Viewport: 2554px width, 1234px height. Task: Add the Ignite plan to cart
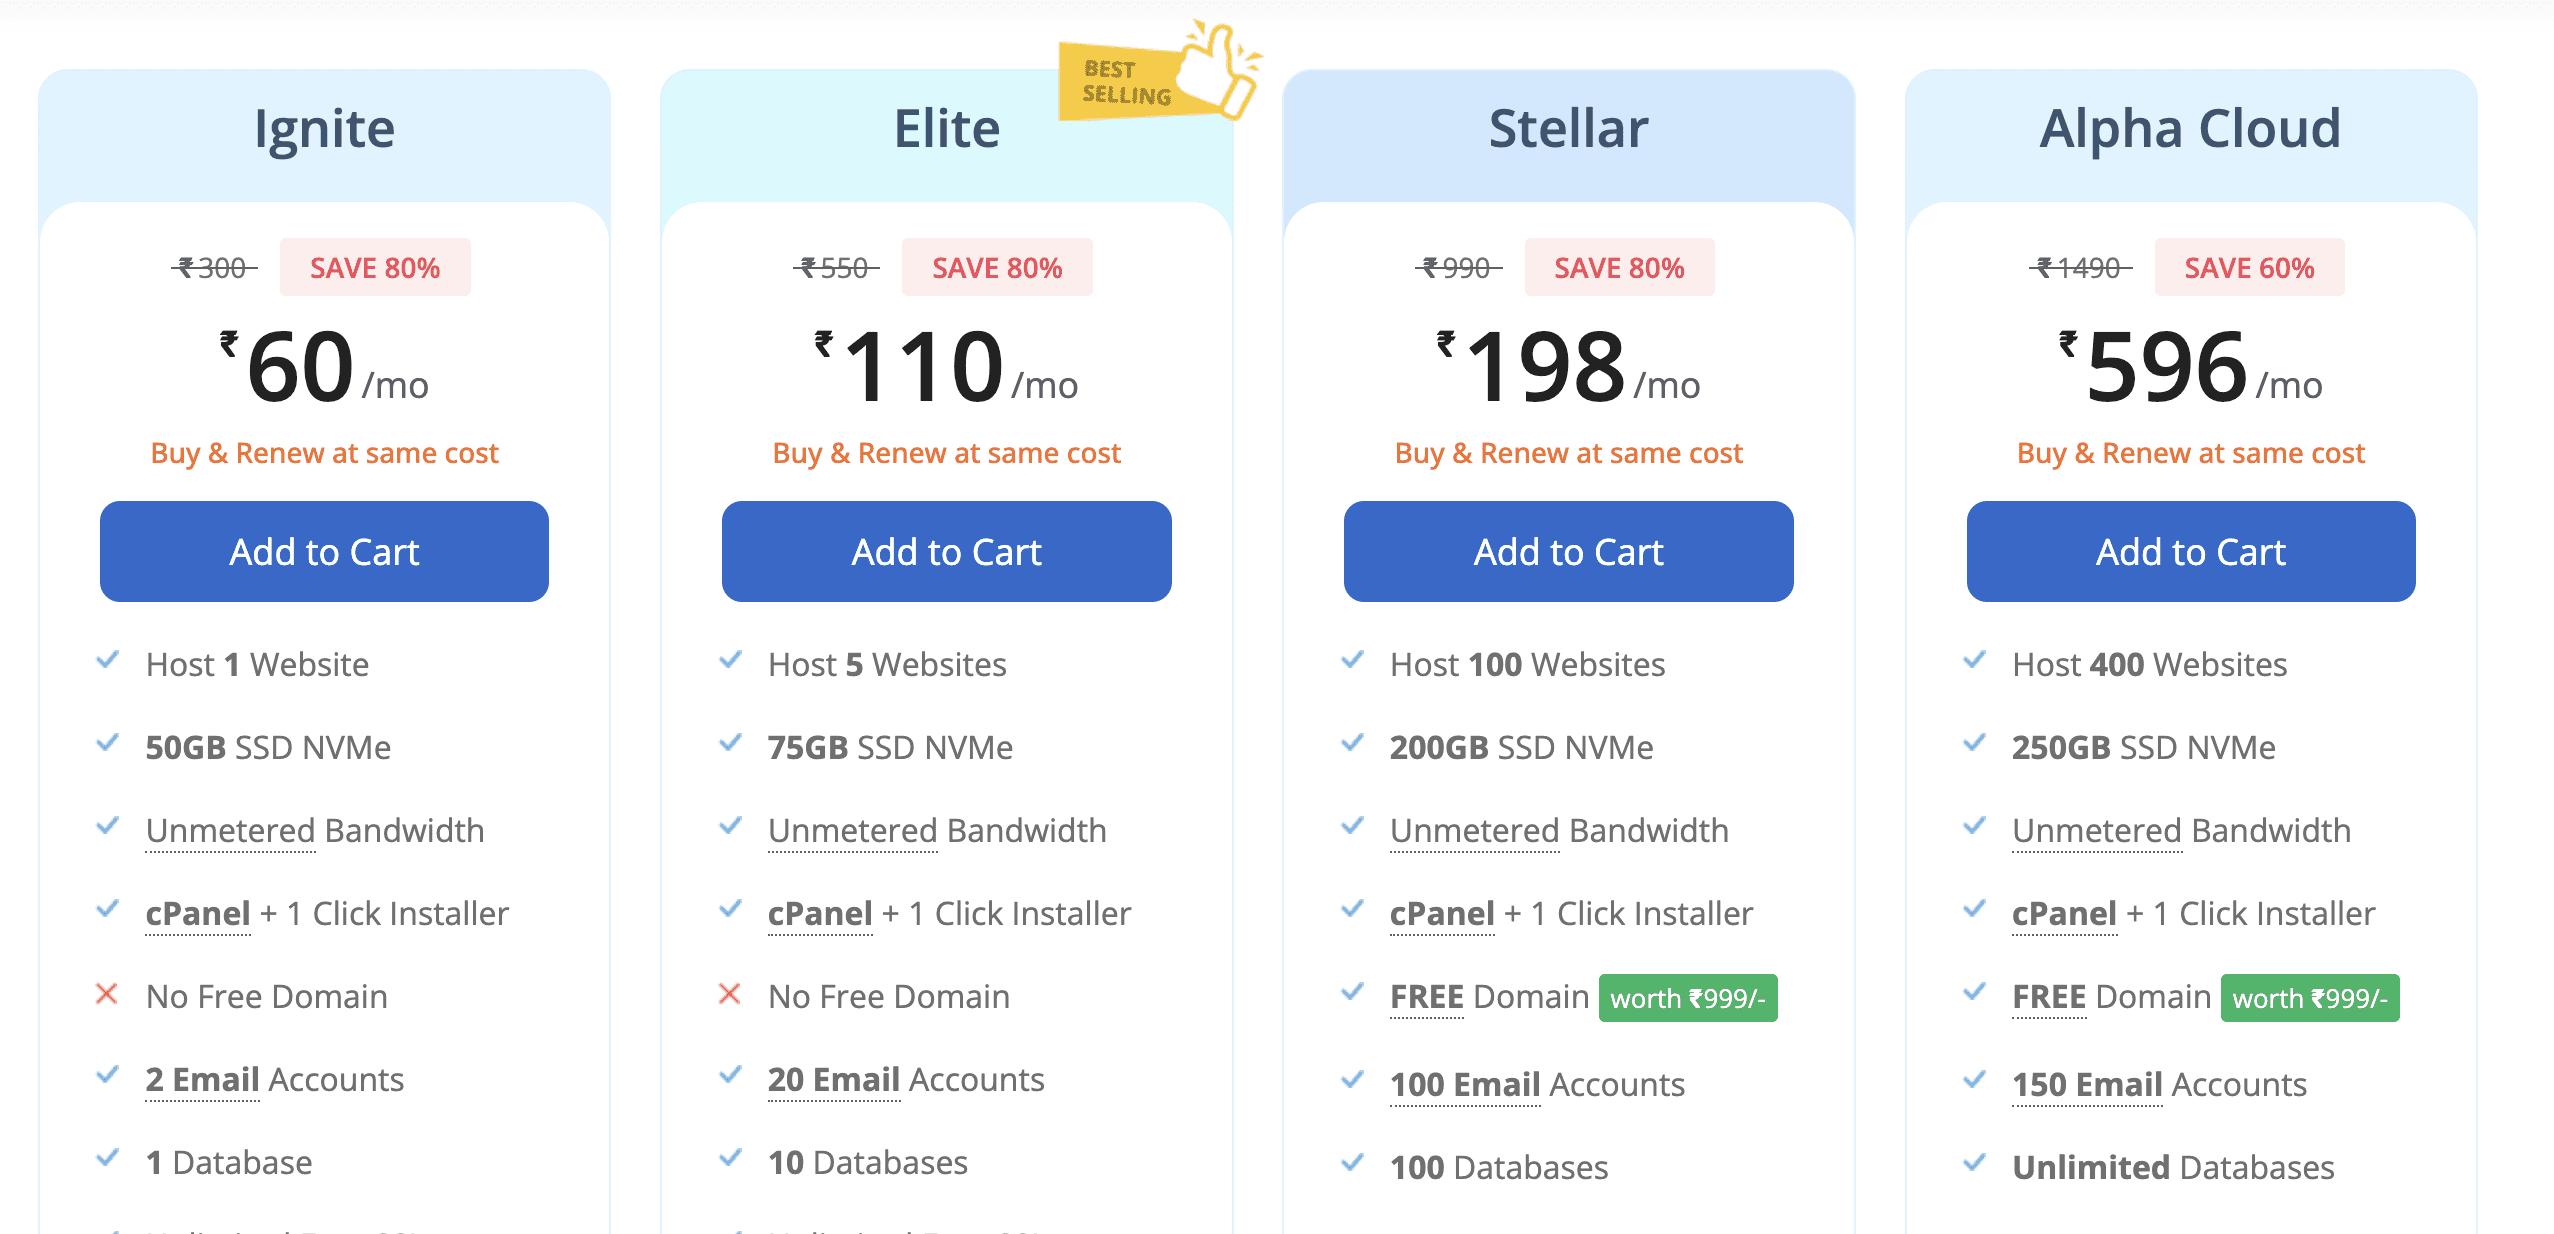point(324,551)
